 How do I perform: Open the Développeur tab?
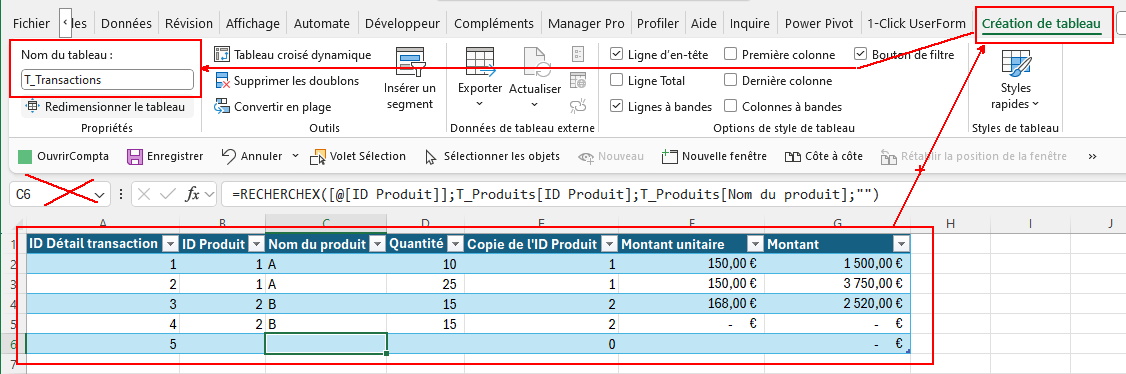(x=403, y=24)
